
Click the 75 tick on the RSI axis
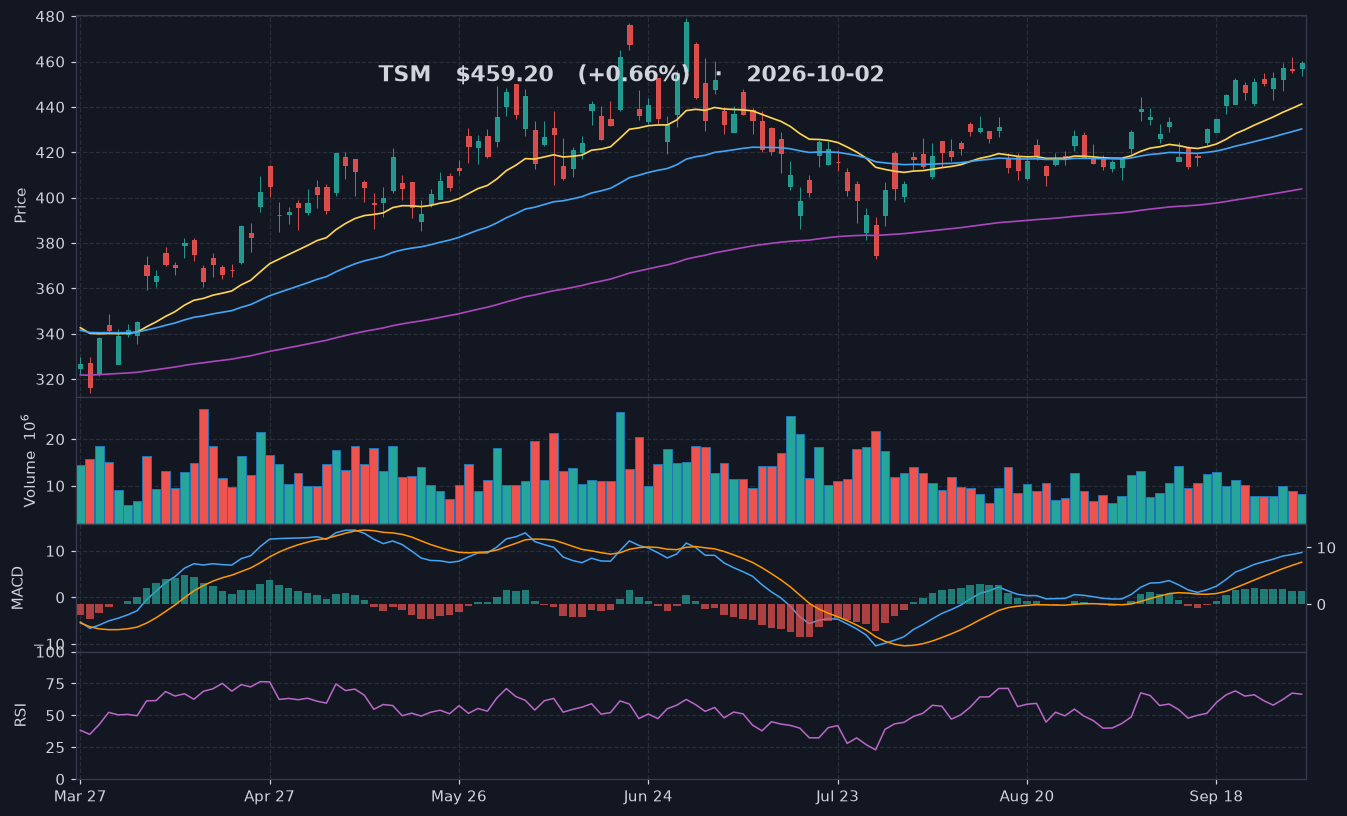56,685
